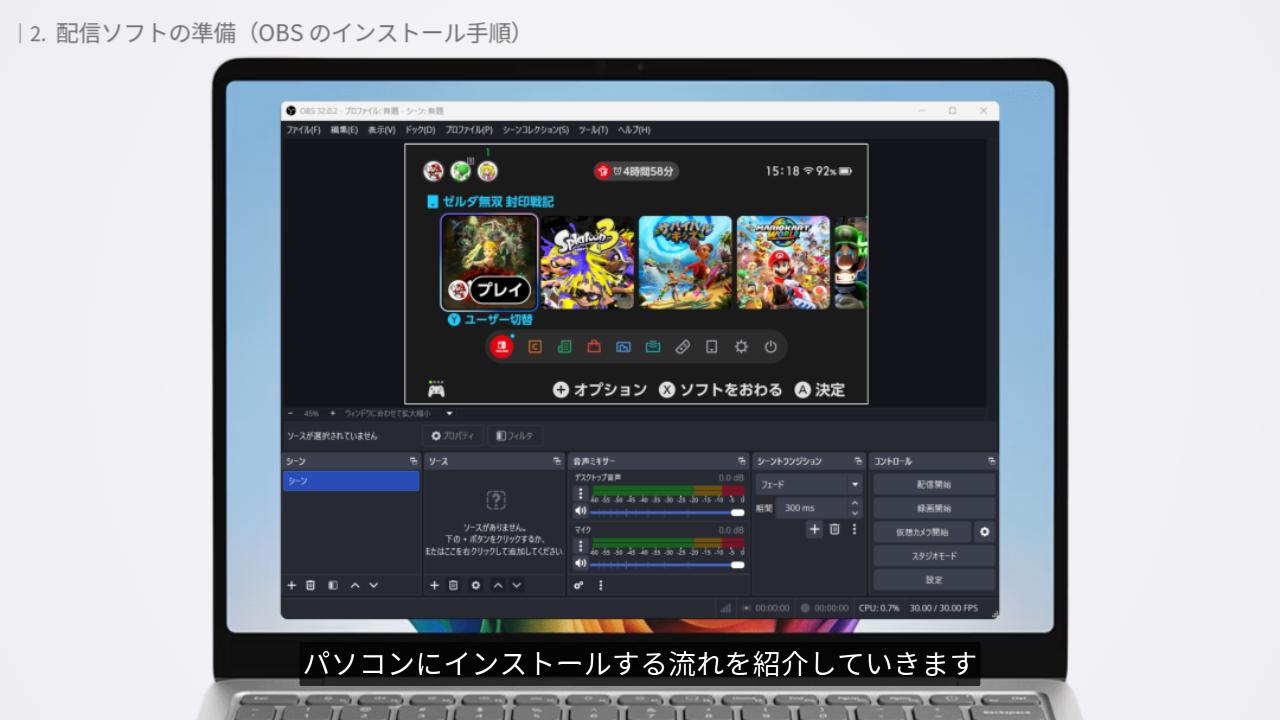Open advanced audio properties gears icon
1280x720 pixels.
[x=579, y=585]
